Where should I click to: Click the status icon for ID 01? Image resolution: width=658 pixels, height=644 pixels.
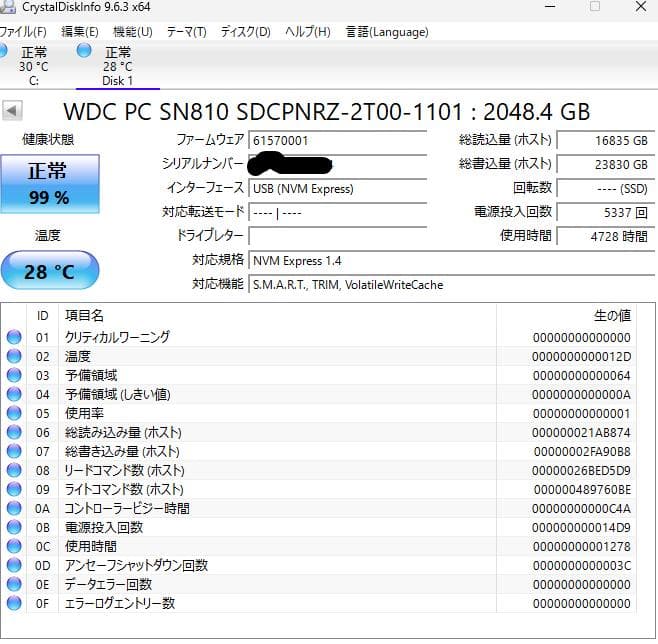tap(14, 337)
